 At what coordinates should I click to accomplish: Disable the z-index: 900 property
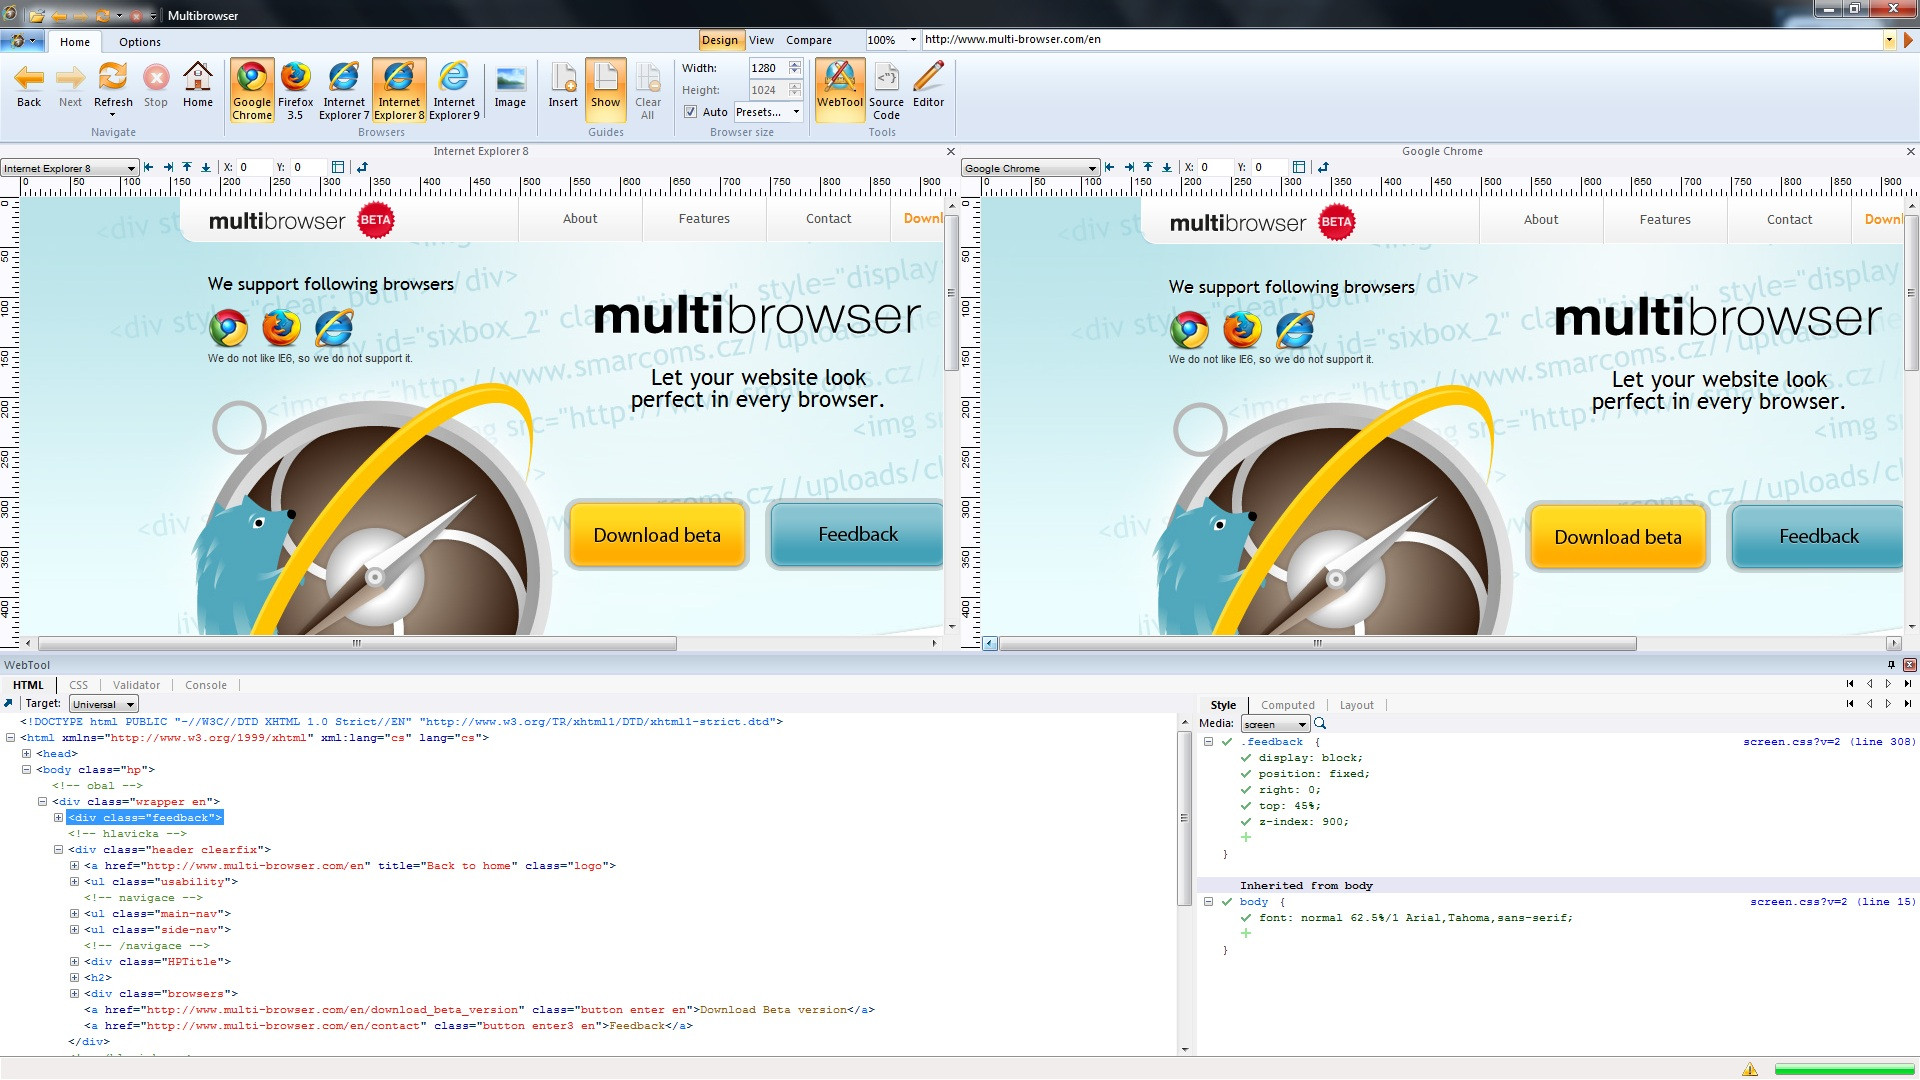click(1246, 821)
